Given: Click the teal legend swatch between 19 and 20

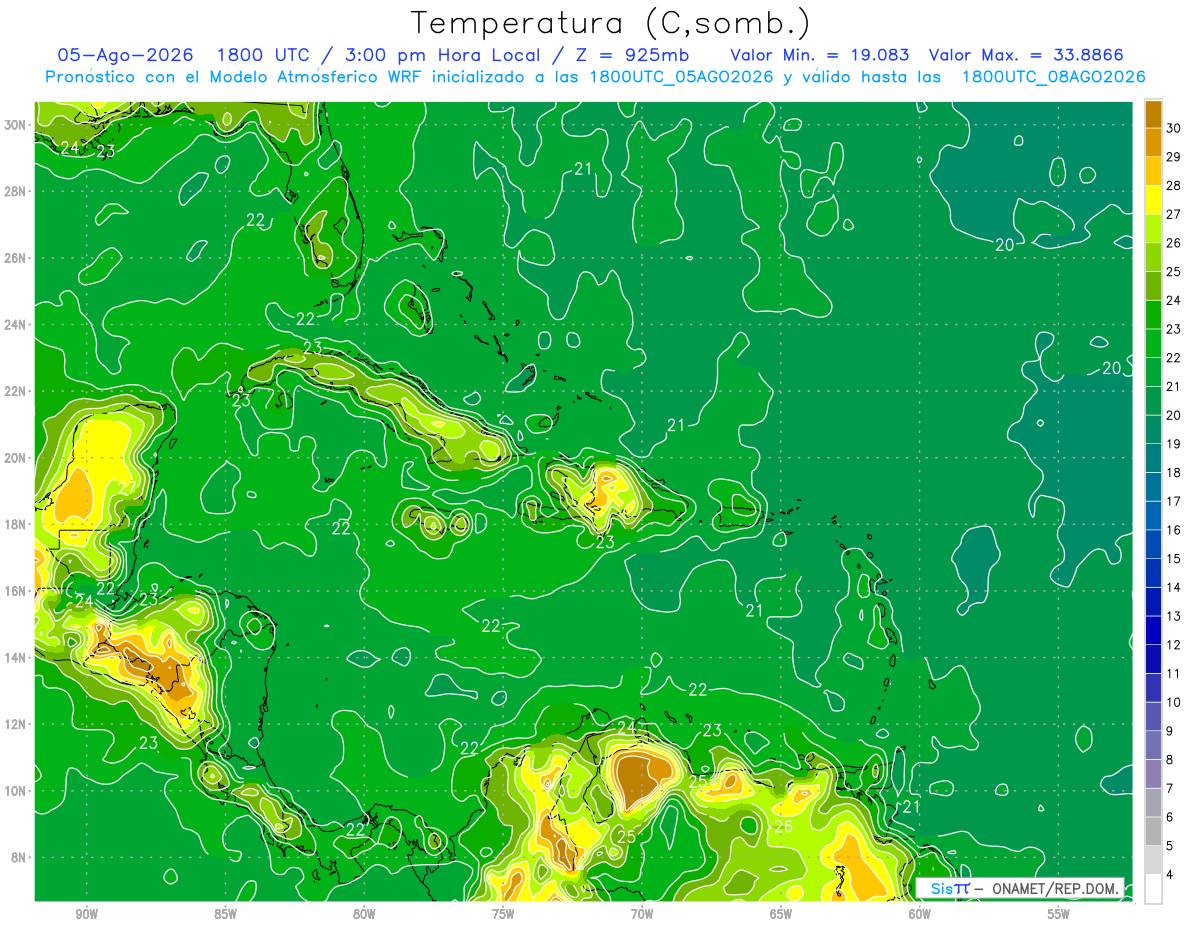Looking at the screenshot, I should pyautogui.click(x=1153, y=429).
